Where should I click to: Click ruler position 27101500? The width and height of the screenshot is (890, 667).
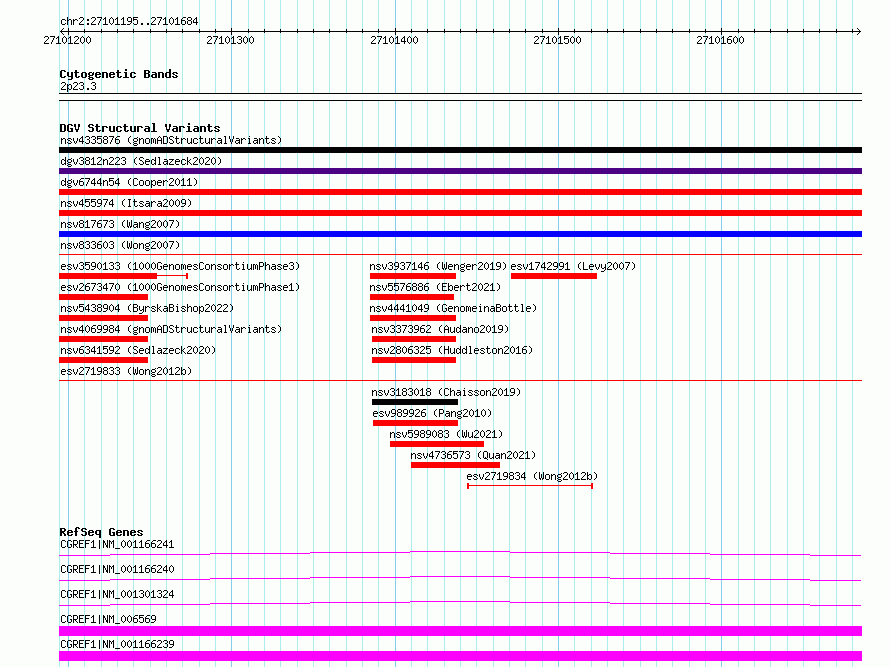(x=557, y=40)
